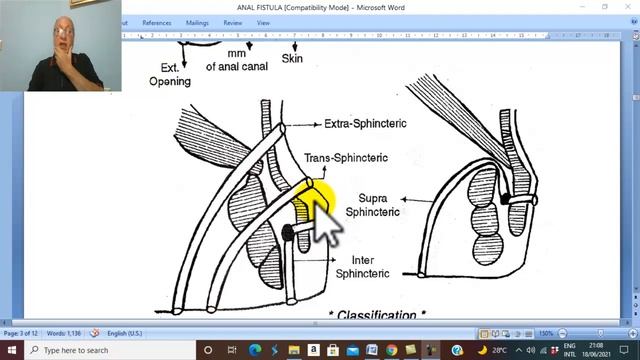Click the 150% zoom level button
Screen dimensions: 640x360
546,333
